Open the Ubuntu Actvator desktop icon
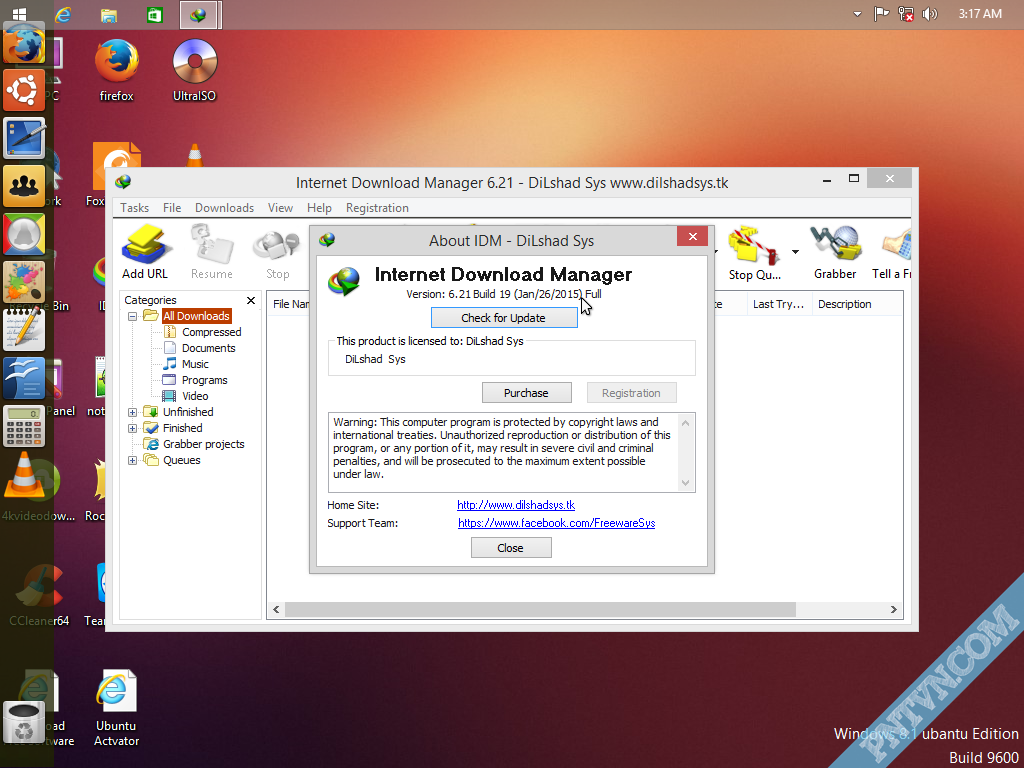Screen dimensions: 1024x768 [116, 709]
